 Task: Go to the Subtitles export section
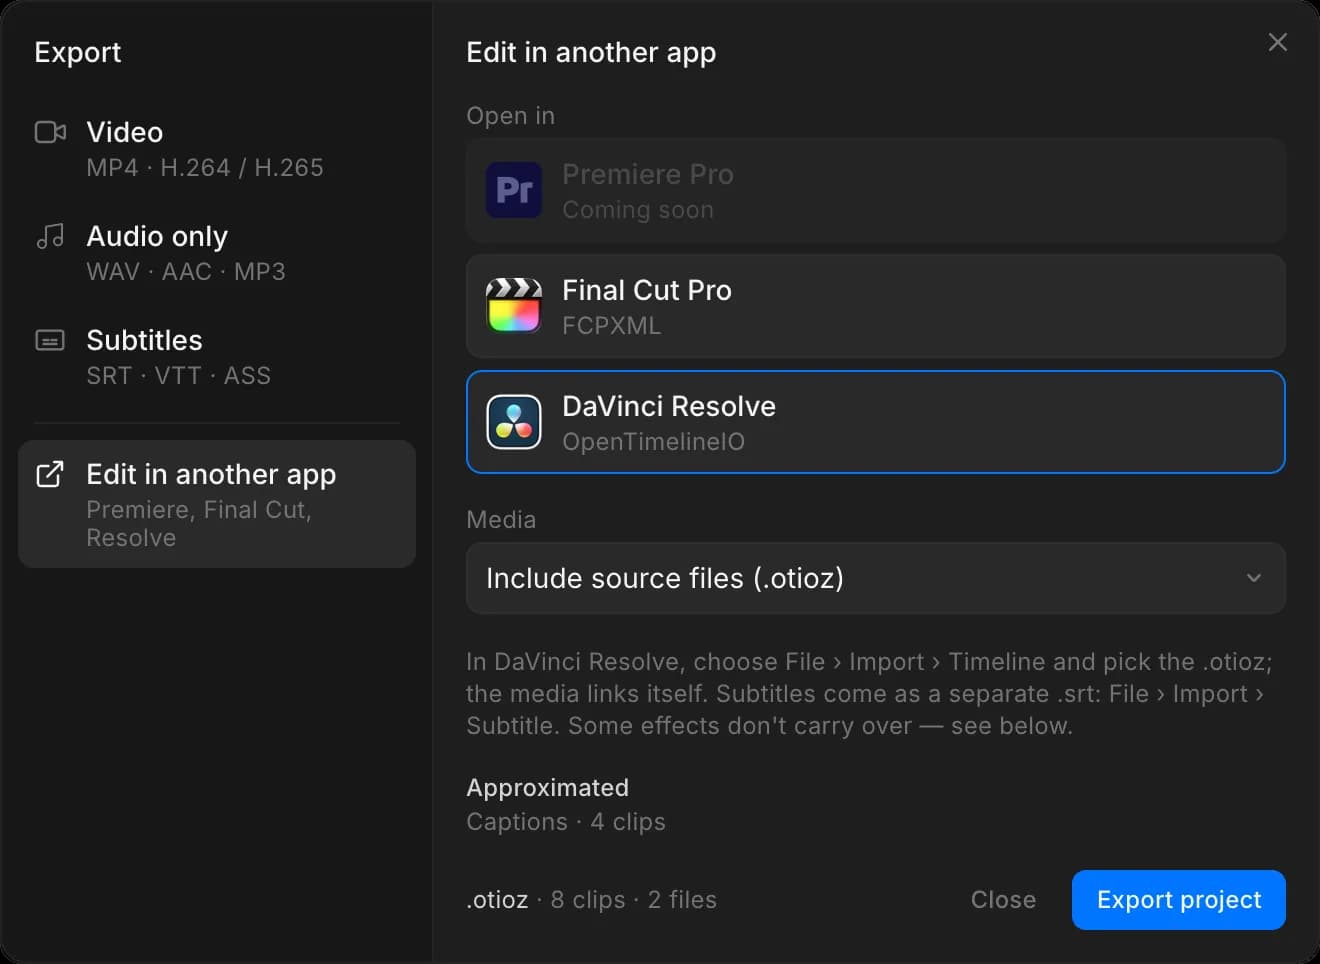(217, 358)
